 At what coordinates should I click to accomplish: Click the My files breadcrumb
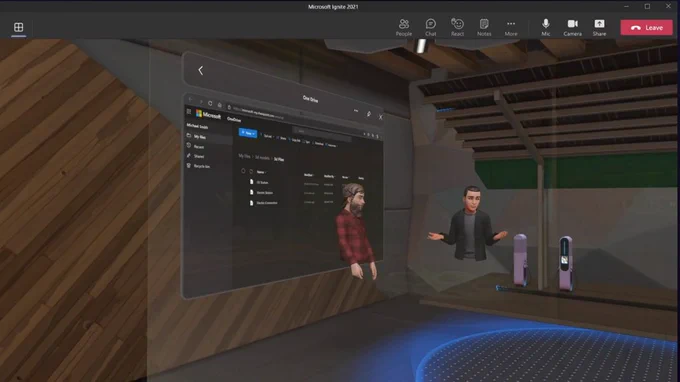pos(244,156)
